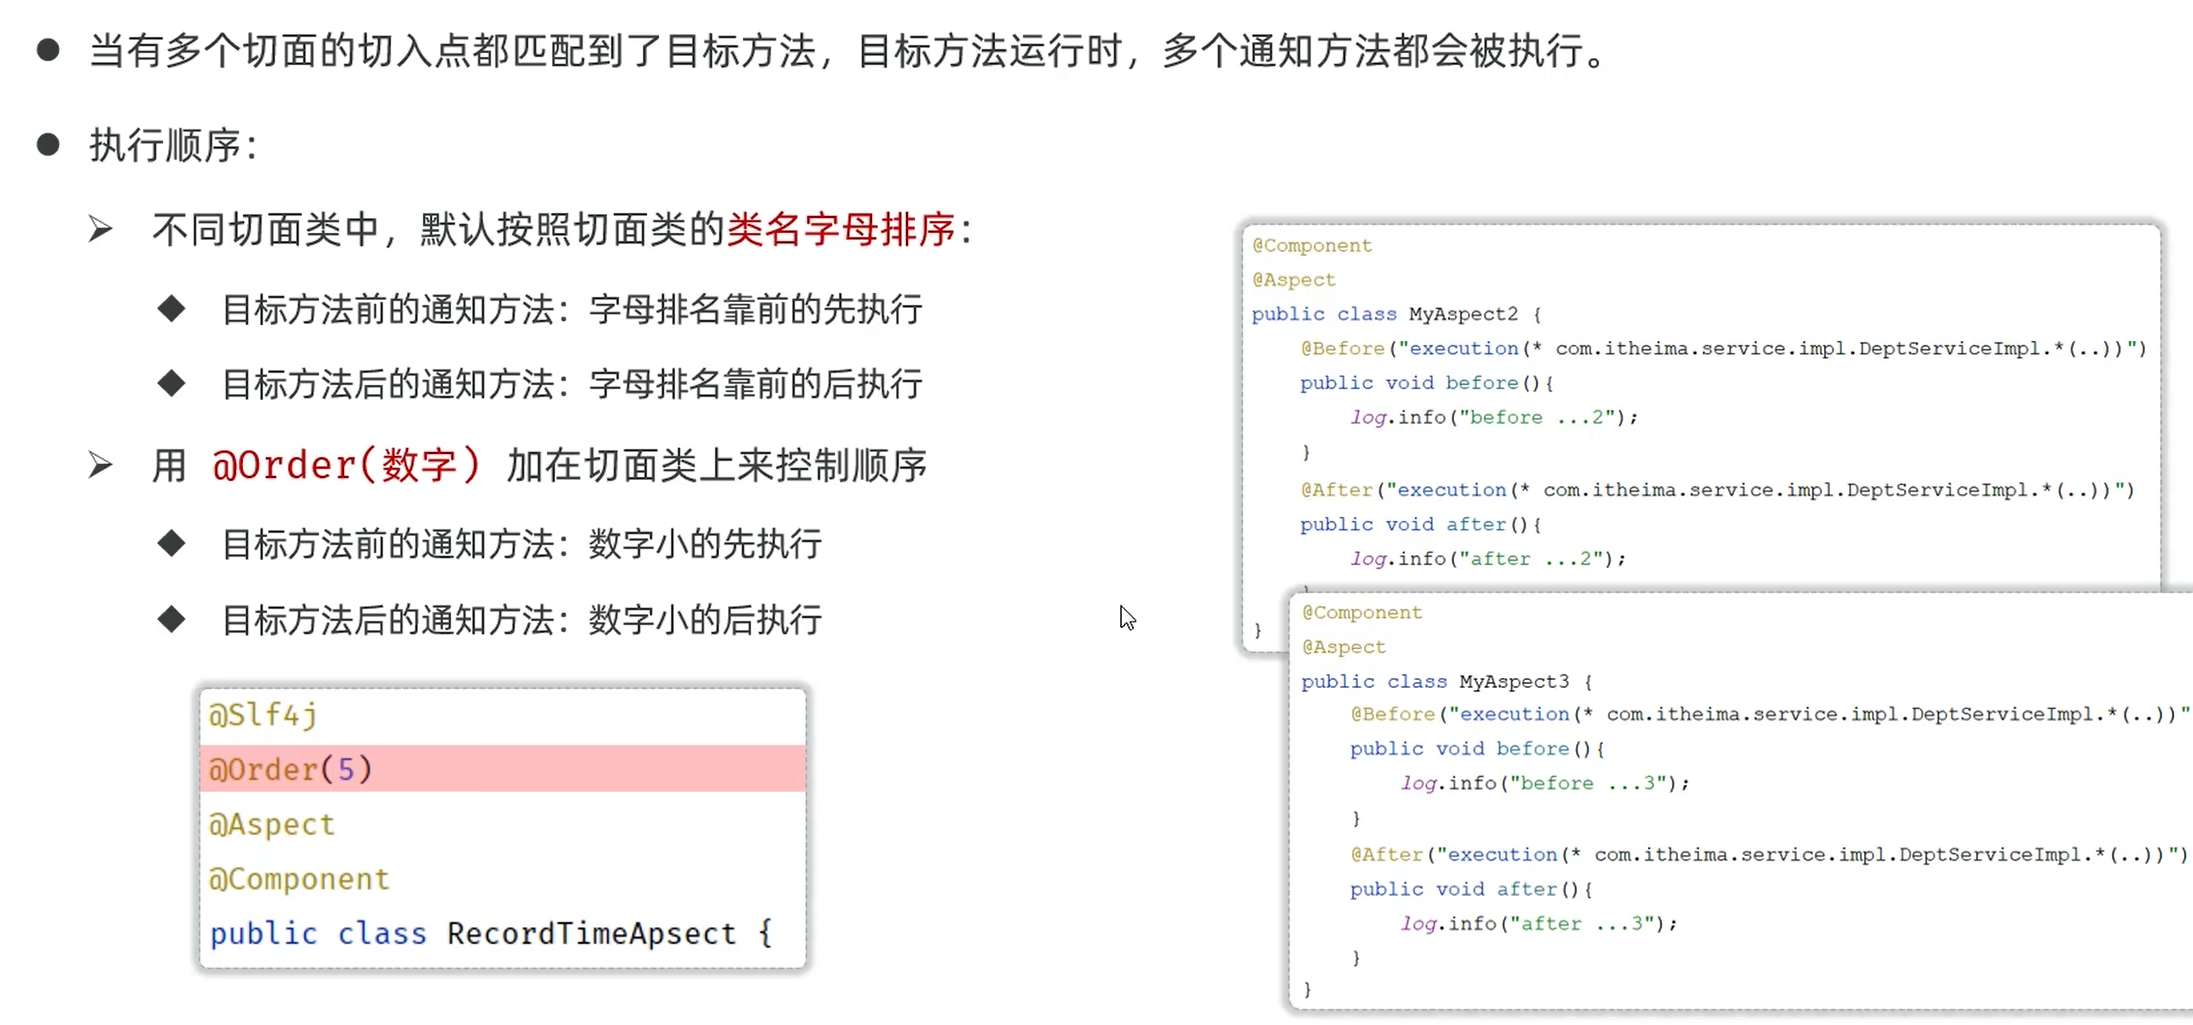Viewport: 2193px width, 1025px height.
Task: Click the MyAspect3 class name
Action: [x=1514, y=681]
